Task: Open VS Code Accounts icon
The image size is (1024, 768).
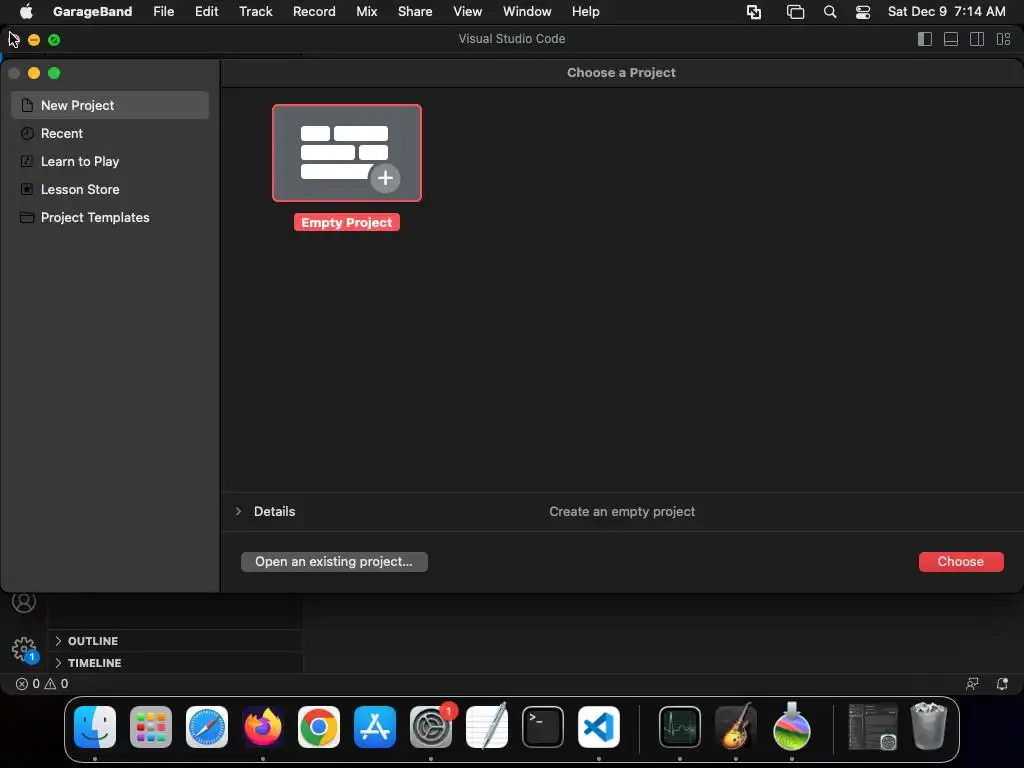Action: click(x=24, y=601)
